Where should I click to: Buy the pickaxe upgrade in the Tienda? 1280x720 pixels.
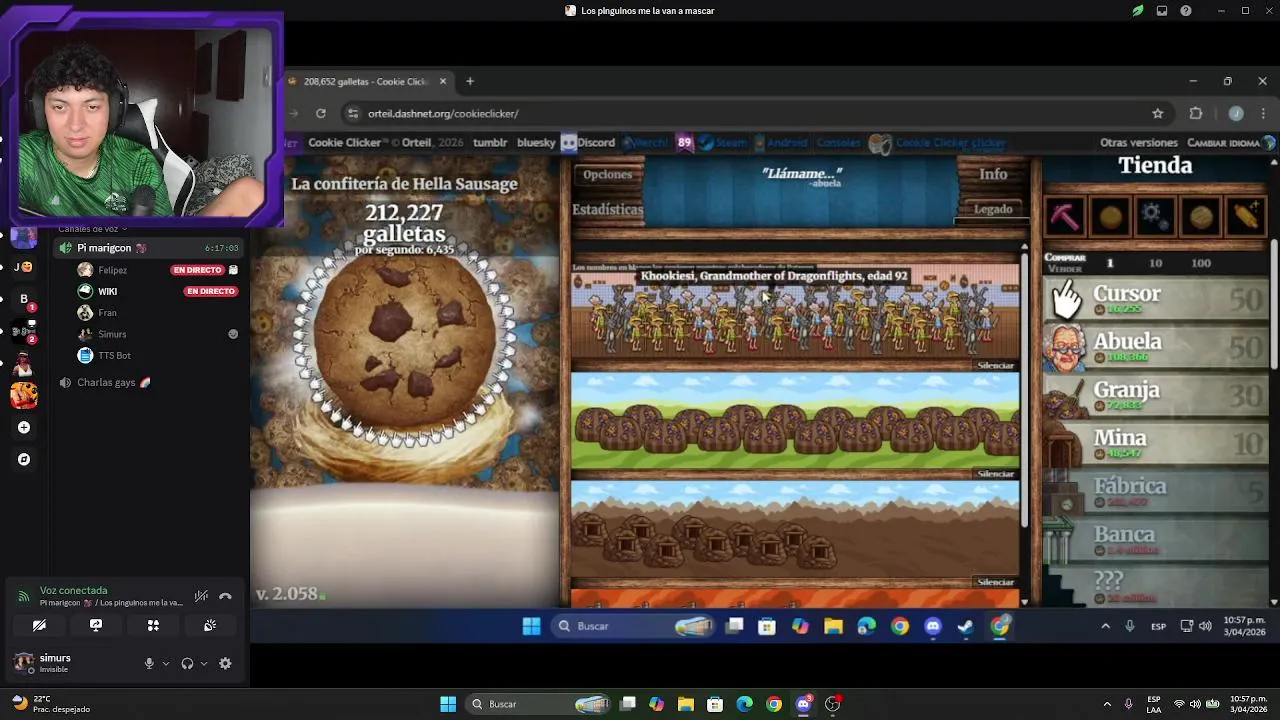click(x=1065, y=216)
